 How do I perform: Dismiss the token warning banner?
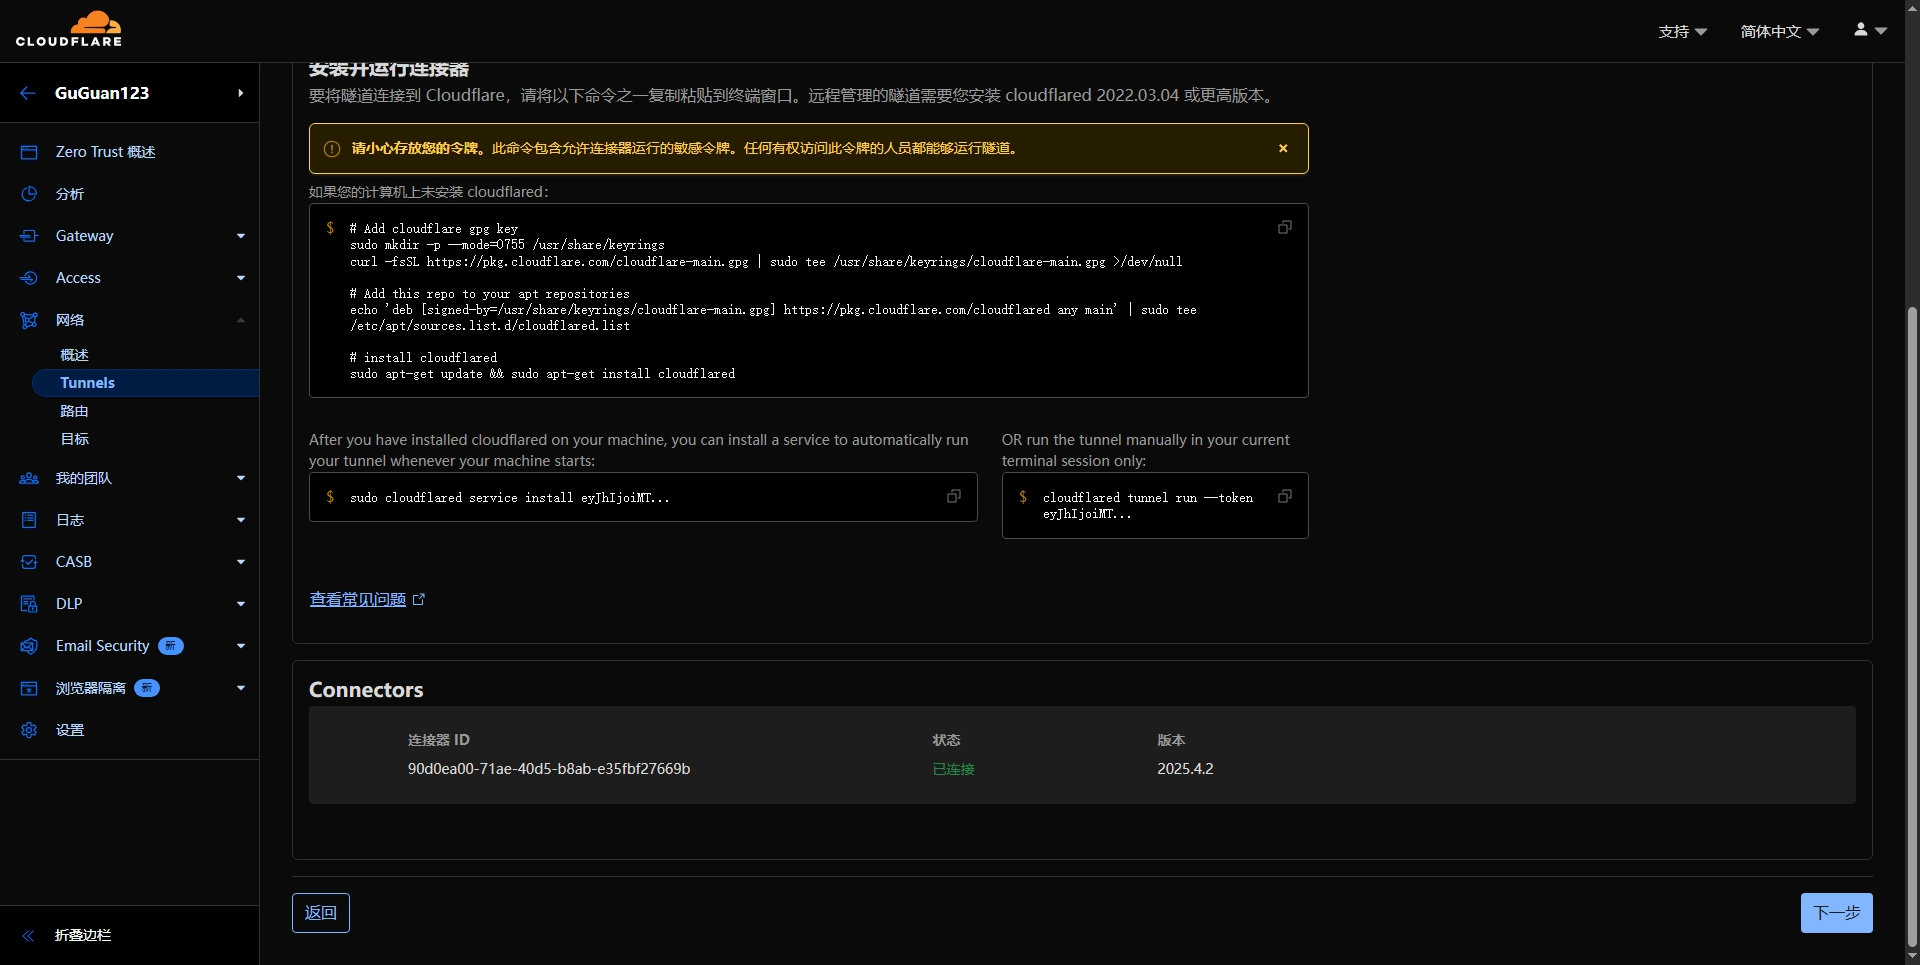coord(1283,148)
